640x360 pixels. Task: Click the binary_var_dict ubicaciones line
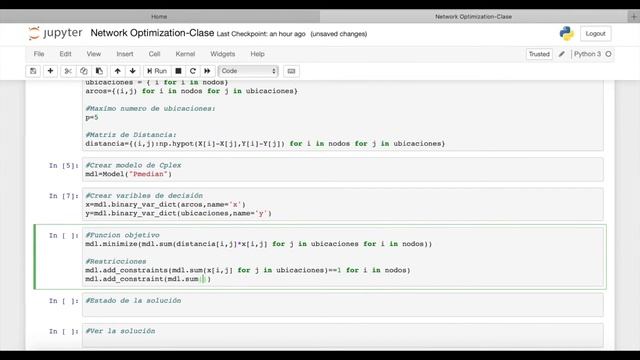click(178, 213)
